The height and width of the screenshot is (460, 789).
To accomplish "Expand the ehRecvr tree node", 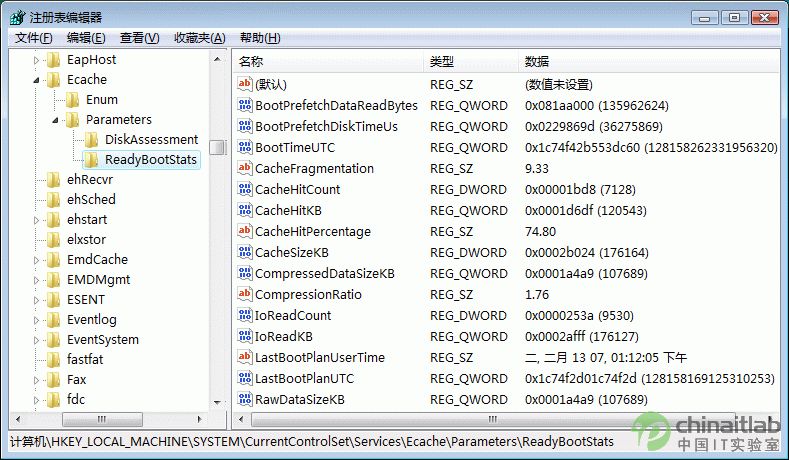I will point(37,180).
